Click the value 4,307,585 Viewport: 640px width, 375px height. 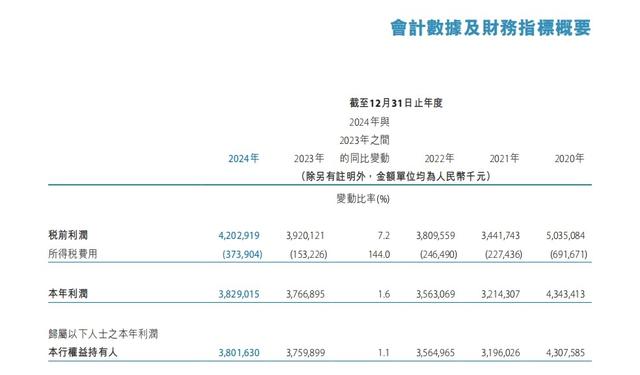point(565,353)
